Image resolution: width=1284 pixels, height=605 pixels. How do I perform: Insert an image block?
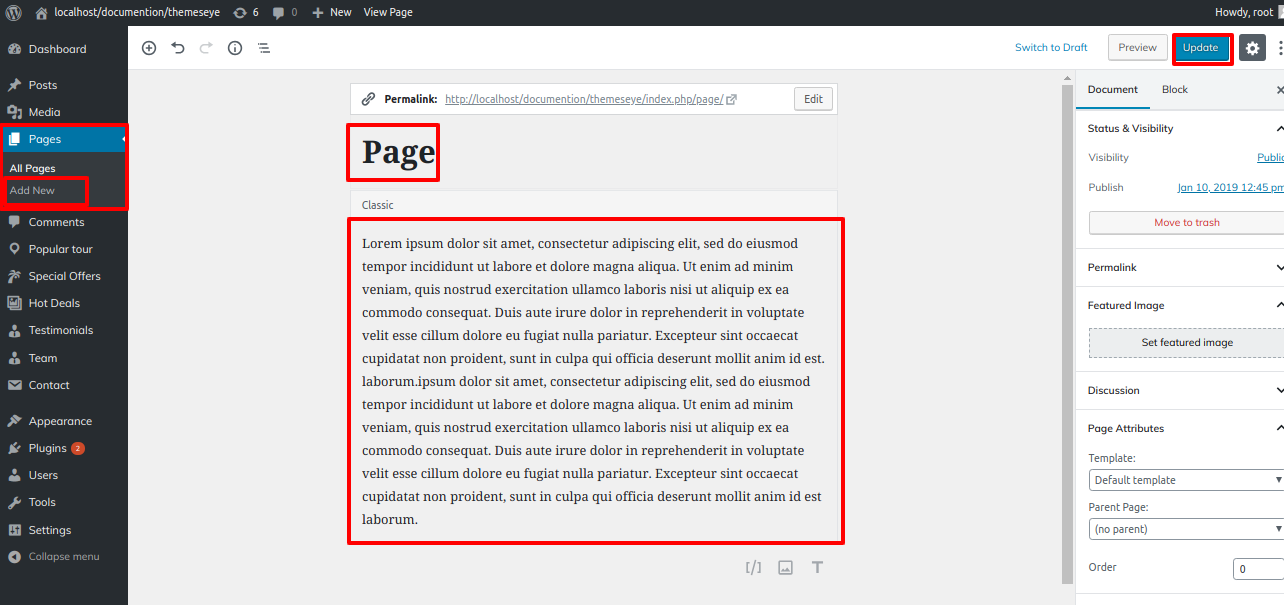785,567
